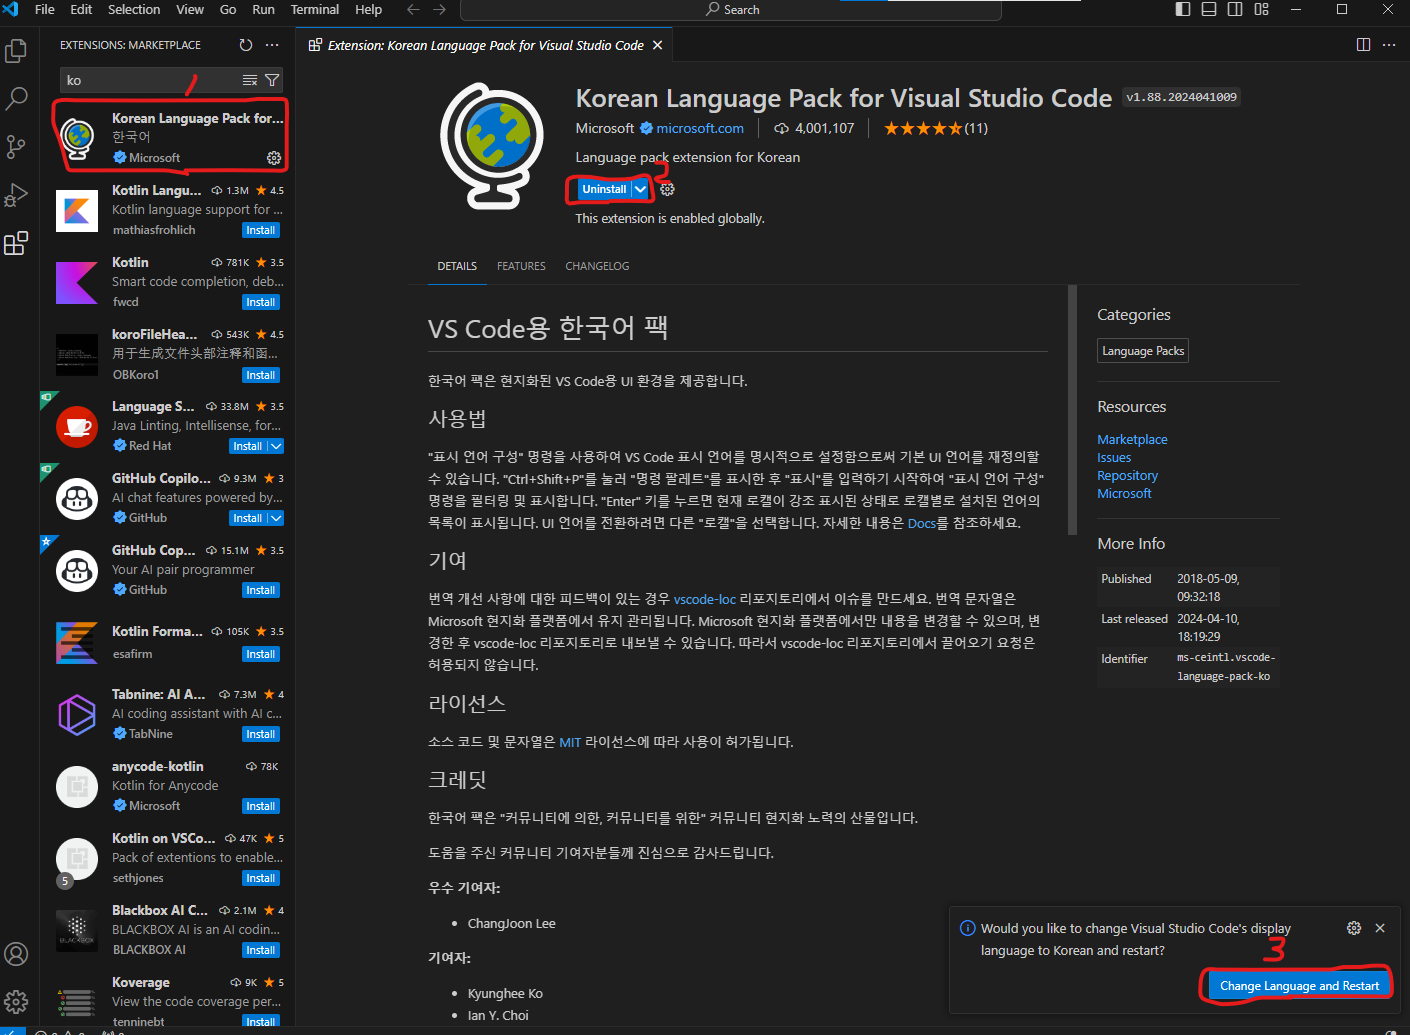Image resolution: width=1410 pixels, height=1035 pixels.
Task: Click the Uninstall button
Action: click(x=605, y=189)
